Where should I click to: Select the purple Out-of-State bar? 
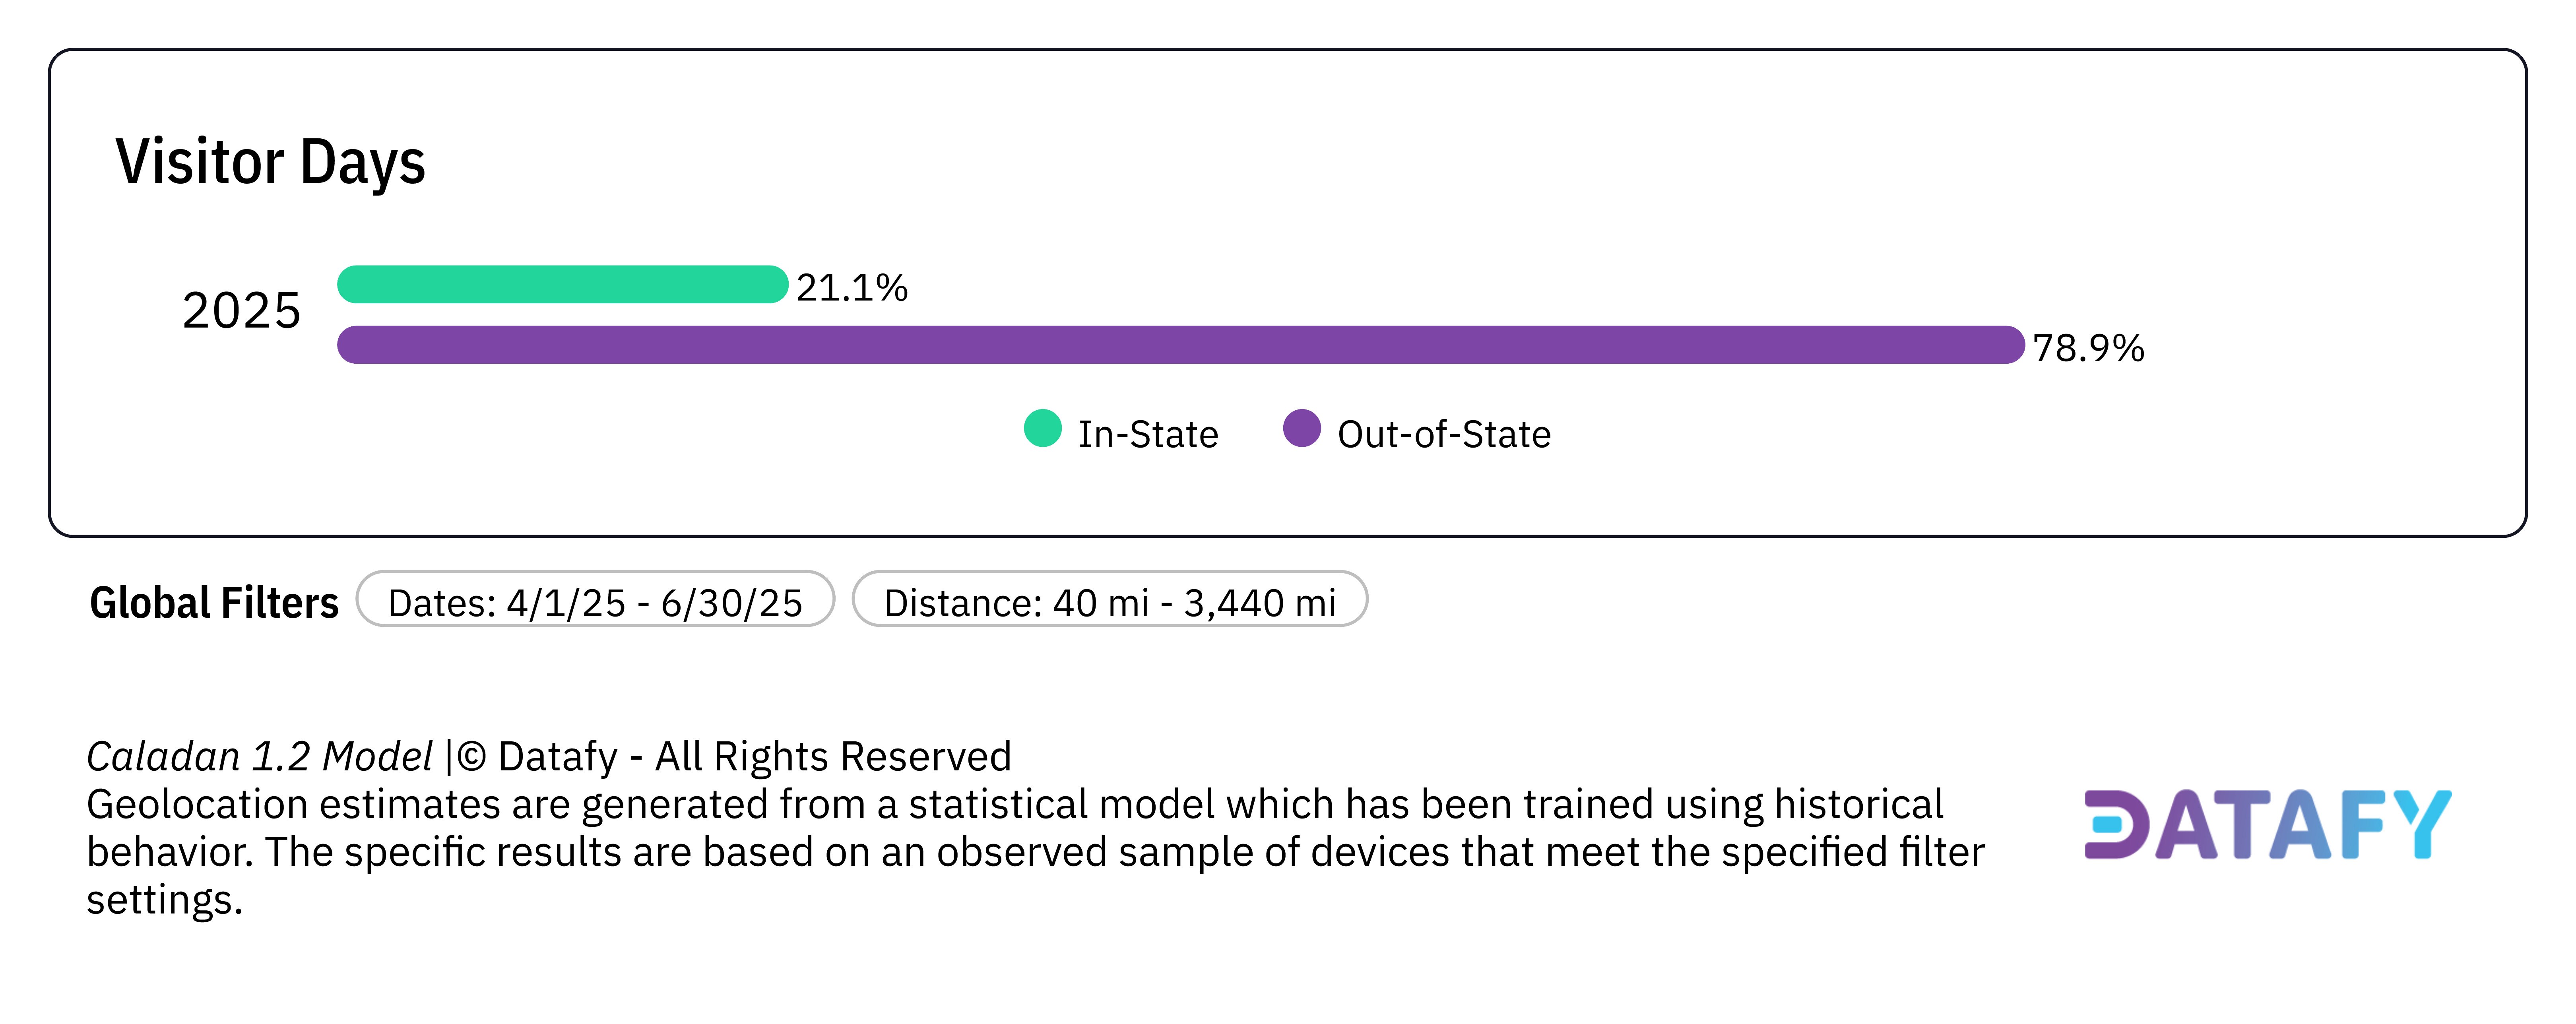click(1180, 345)
